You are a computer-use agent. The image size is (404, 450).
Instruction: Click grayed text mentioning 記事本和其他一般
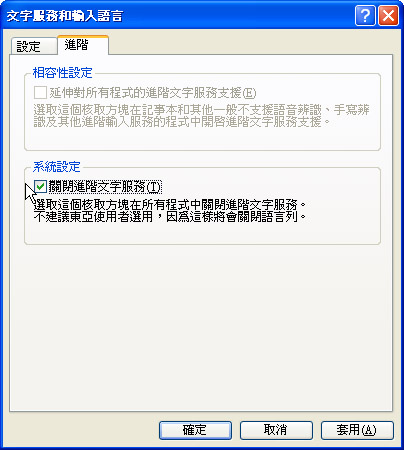point(202,110)
